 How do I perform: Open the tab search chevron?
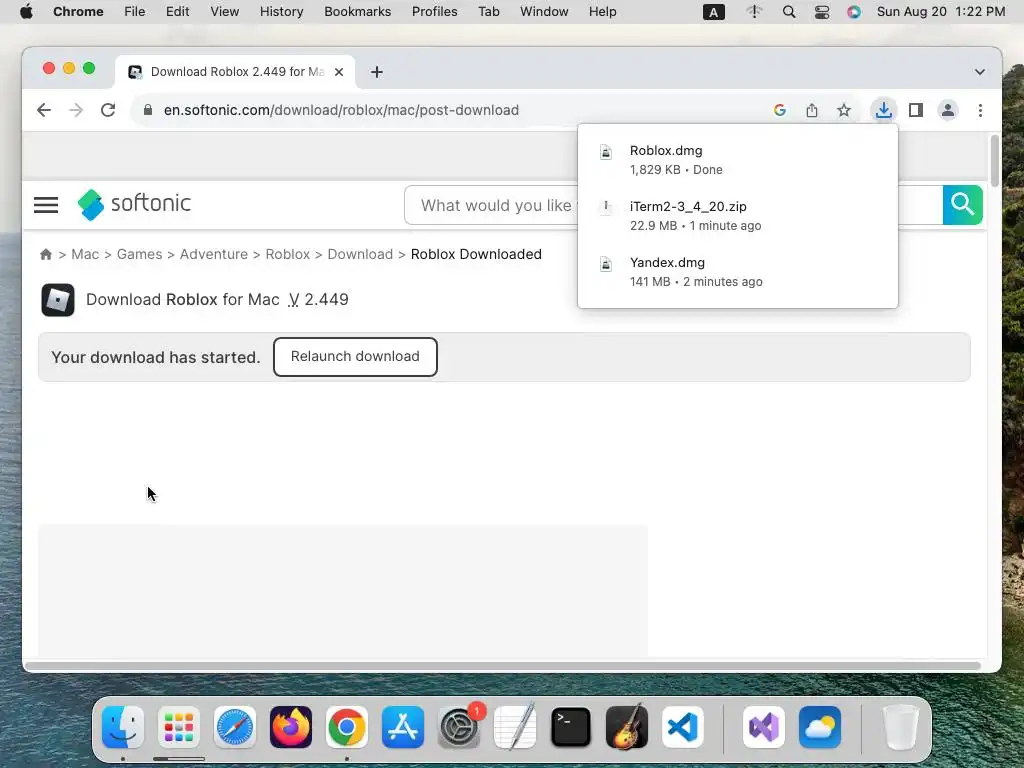980,72
